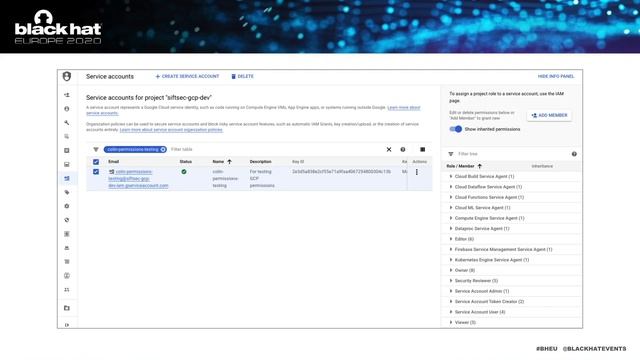640x360 pixels.
Task: Click the Key ID column header
Action: pos(298,162)
